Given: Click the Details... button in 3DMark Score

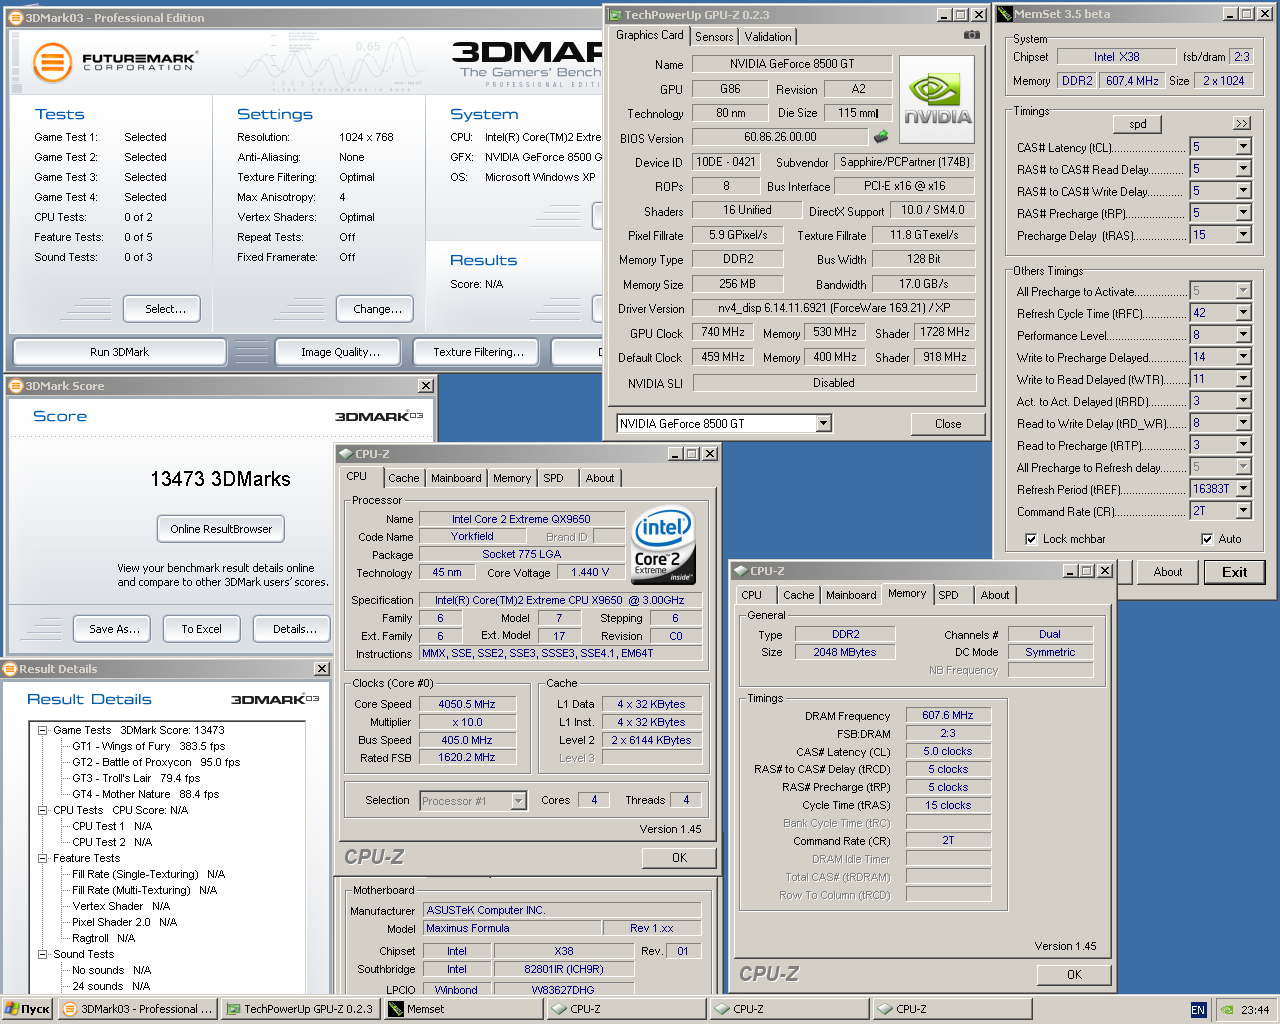Looking at the screenshot, I should coord(294,629).
